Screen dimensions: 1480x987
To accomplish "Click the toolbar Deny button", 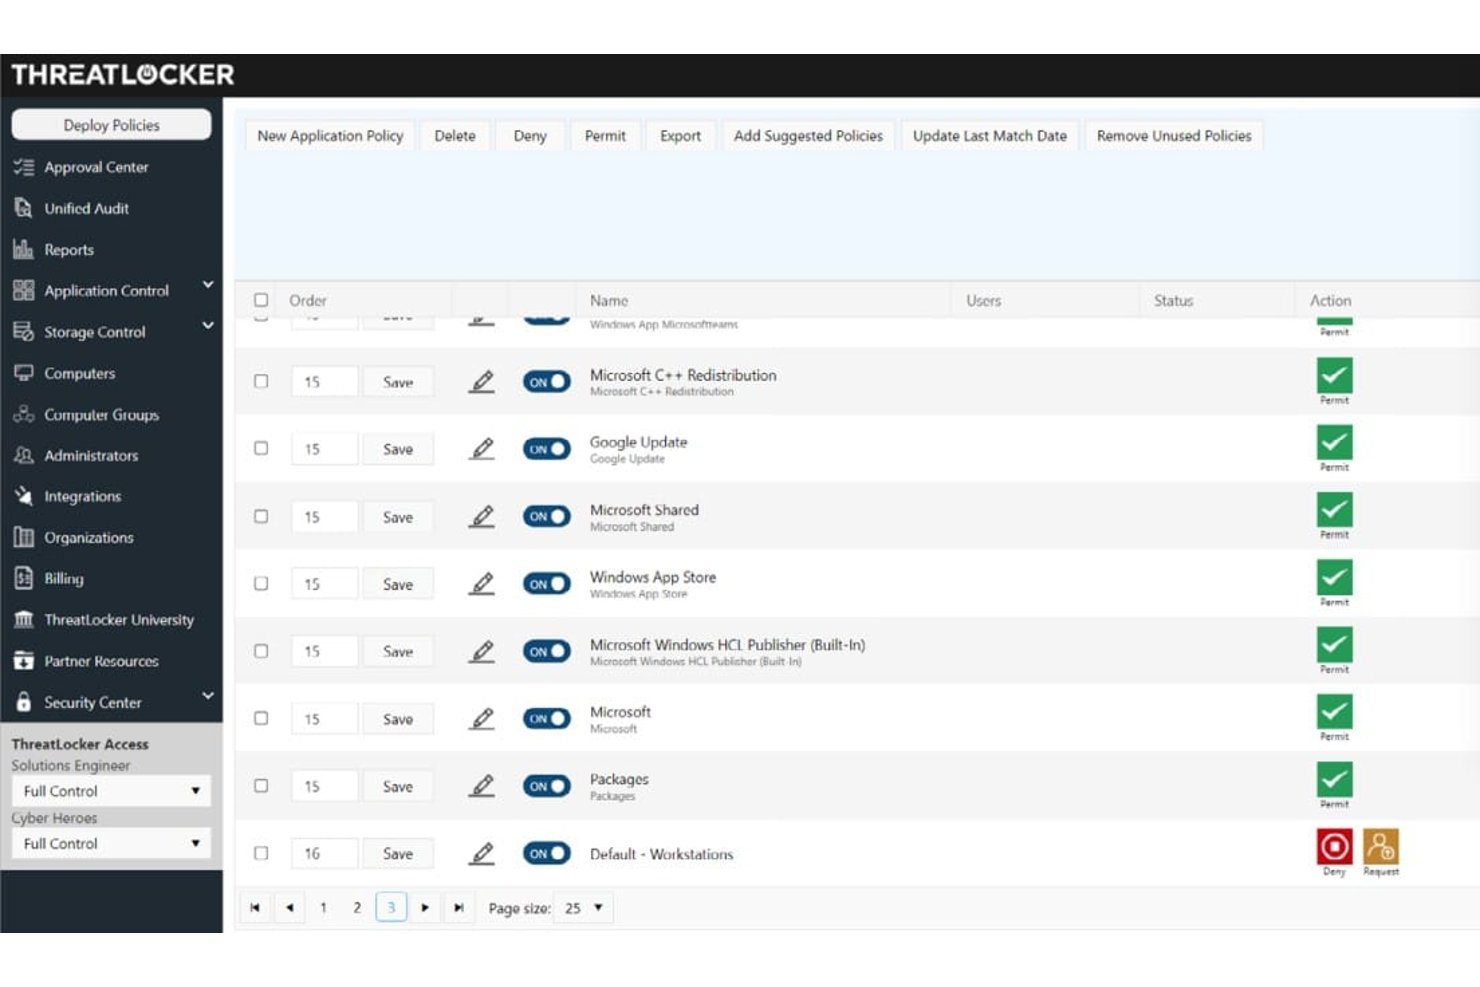I will pyautogui.click(x=530, y=136).
